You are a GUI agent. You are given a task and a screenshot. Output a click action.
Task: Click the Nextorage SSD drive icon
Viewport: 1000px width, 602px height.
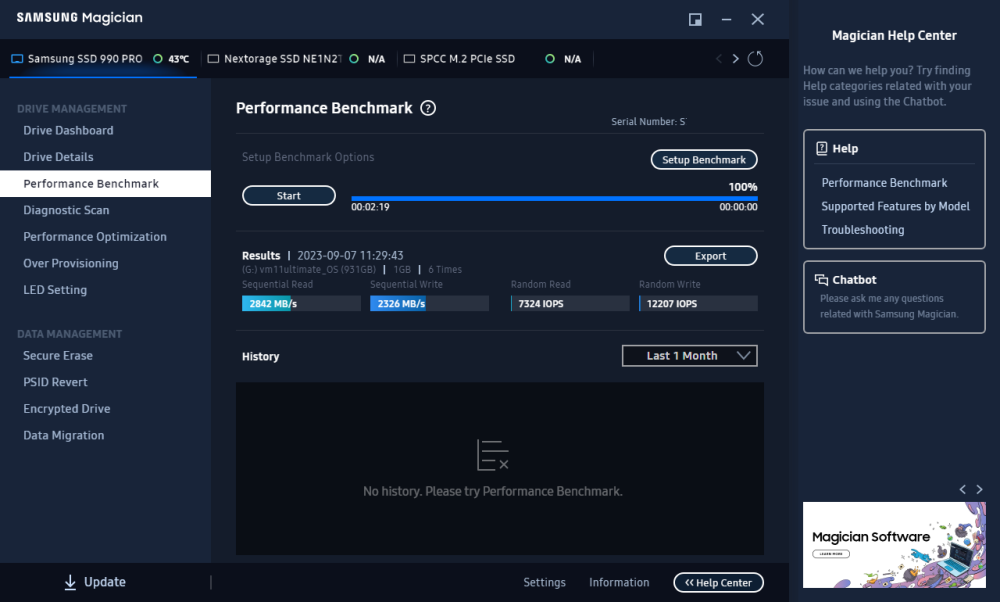click(214, 59)
